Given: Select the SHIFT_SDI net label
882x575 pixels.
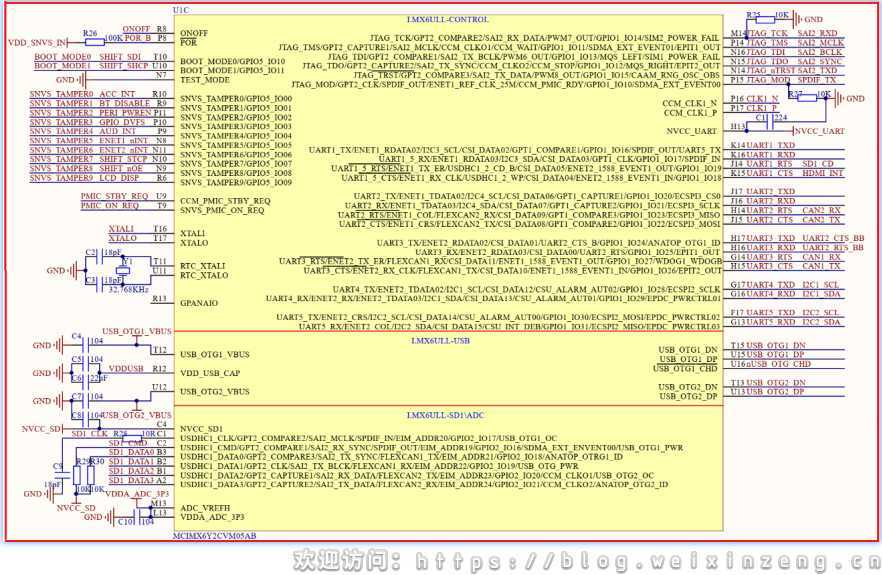Looking at the screenshot, I should pyautogui.click(x=120, y=57).
